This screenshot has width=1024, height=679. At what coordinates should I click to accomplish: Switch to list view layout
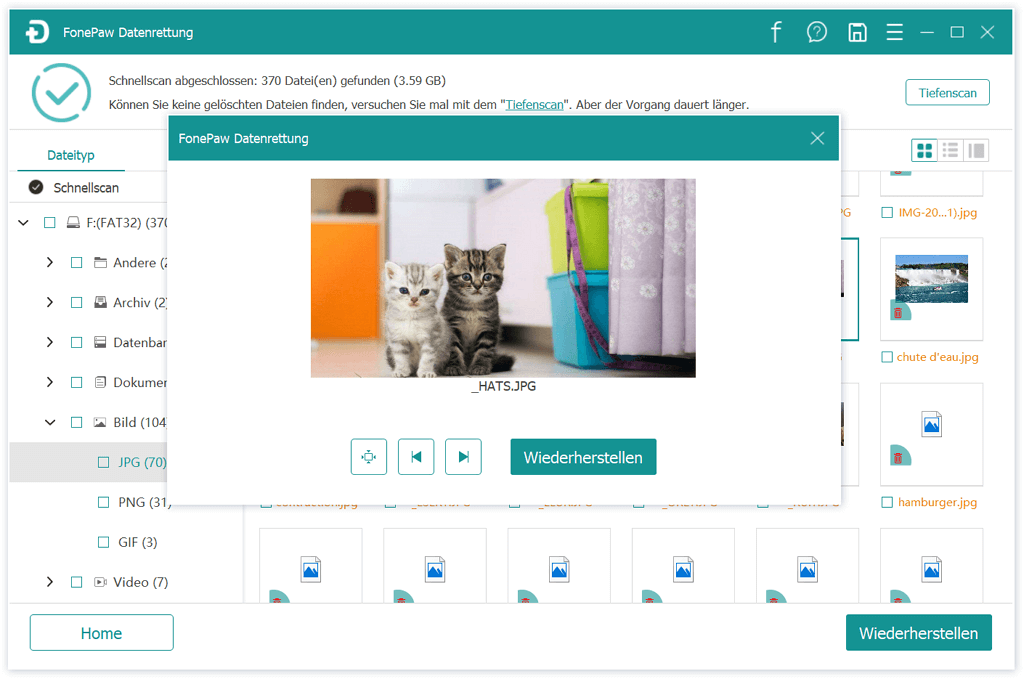point(951,151)
